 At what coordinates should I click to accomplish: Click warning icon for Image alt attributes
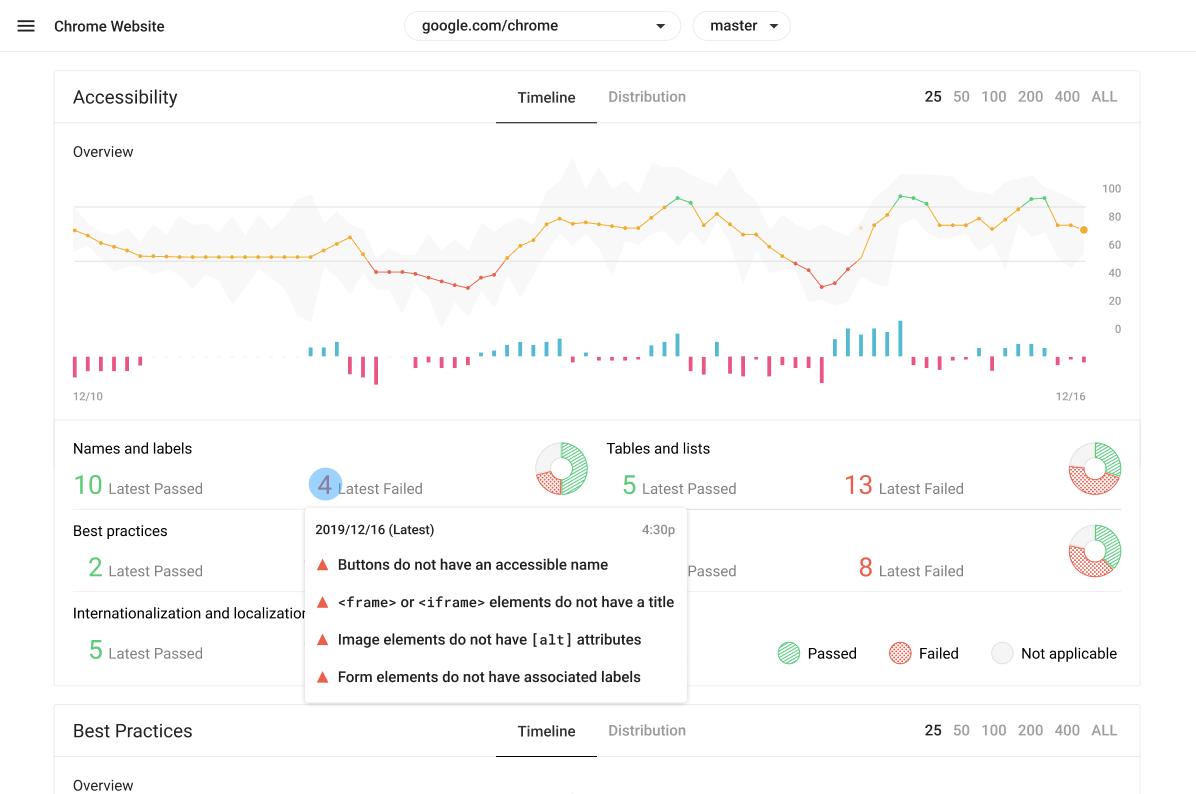323,640
